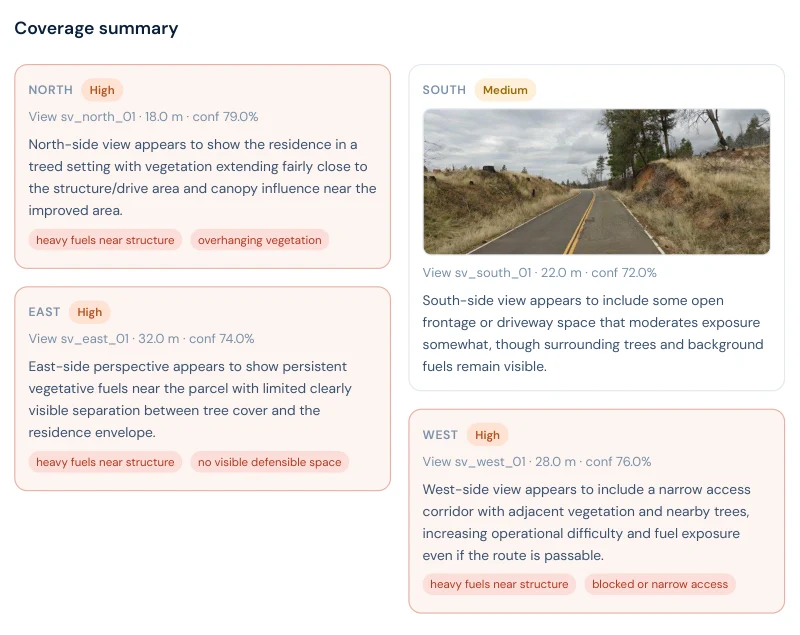The width and height of the screenshot is (800, 635).
Task: Select the SOUTH card label
Action: [x=444, y=90]
